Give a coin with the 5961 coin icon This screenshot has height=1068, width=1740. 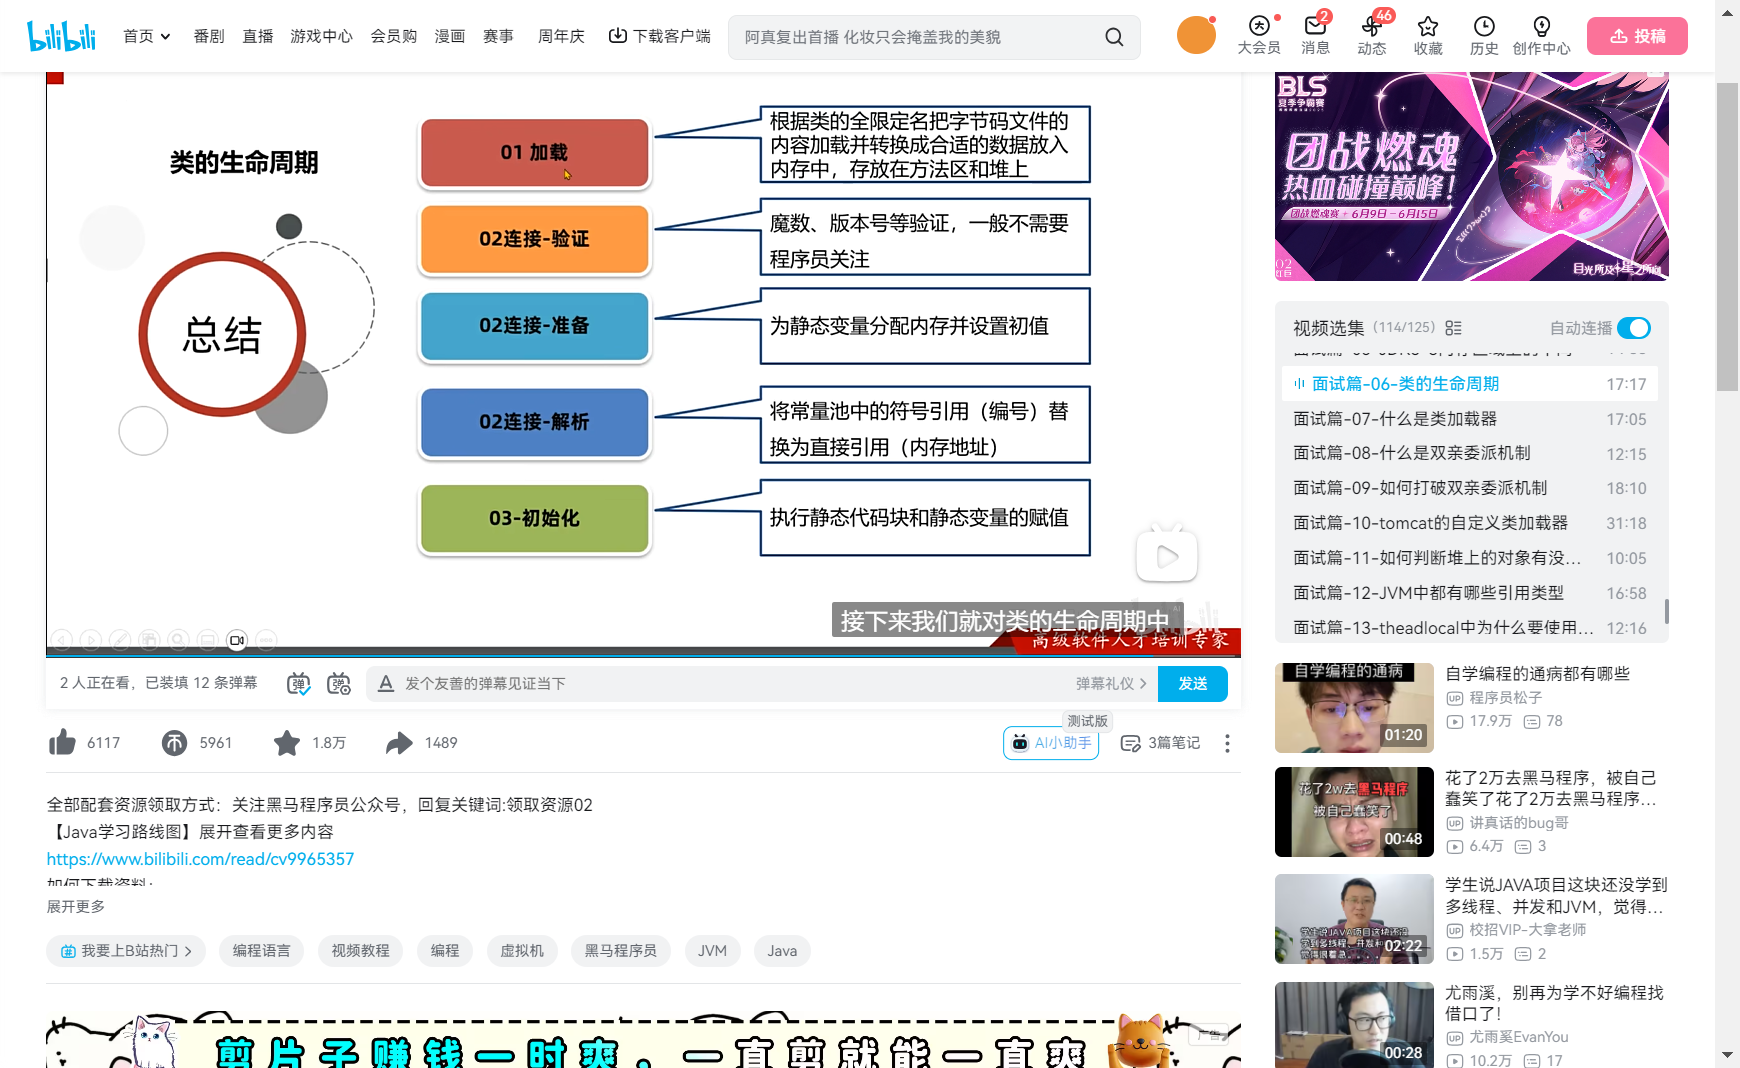174,742
